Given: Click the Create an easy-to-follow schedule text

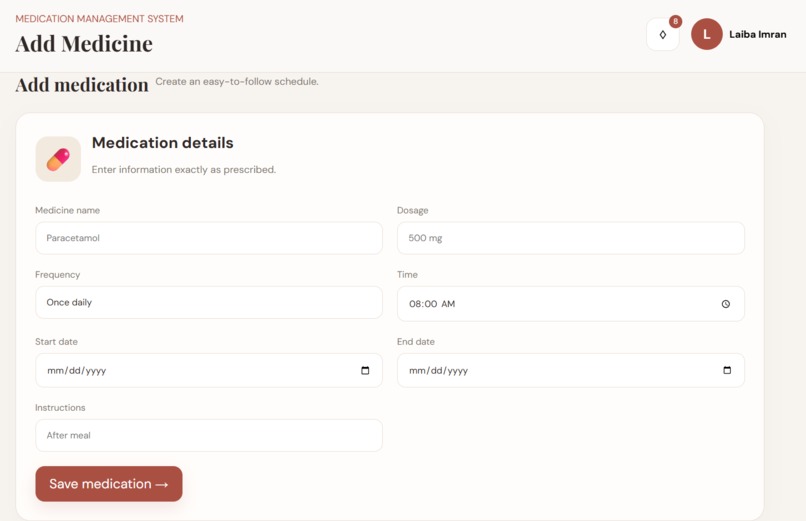Looking at the screenshot, I should click(x=237, y=82).
